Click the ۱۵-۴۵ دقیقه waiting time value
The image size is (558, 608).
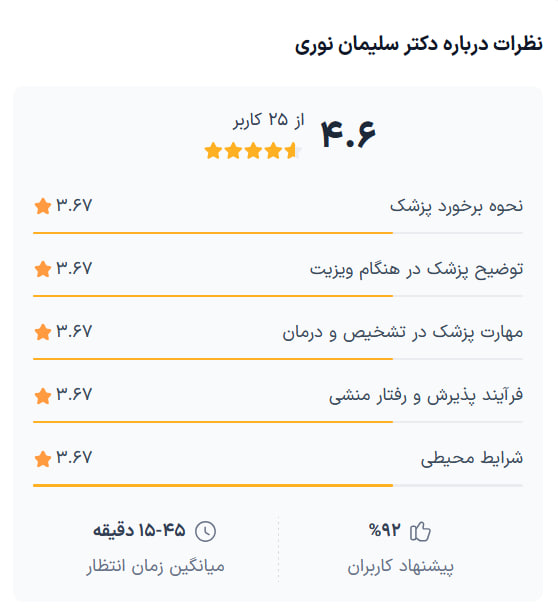[x=139, y=530]
